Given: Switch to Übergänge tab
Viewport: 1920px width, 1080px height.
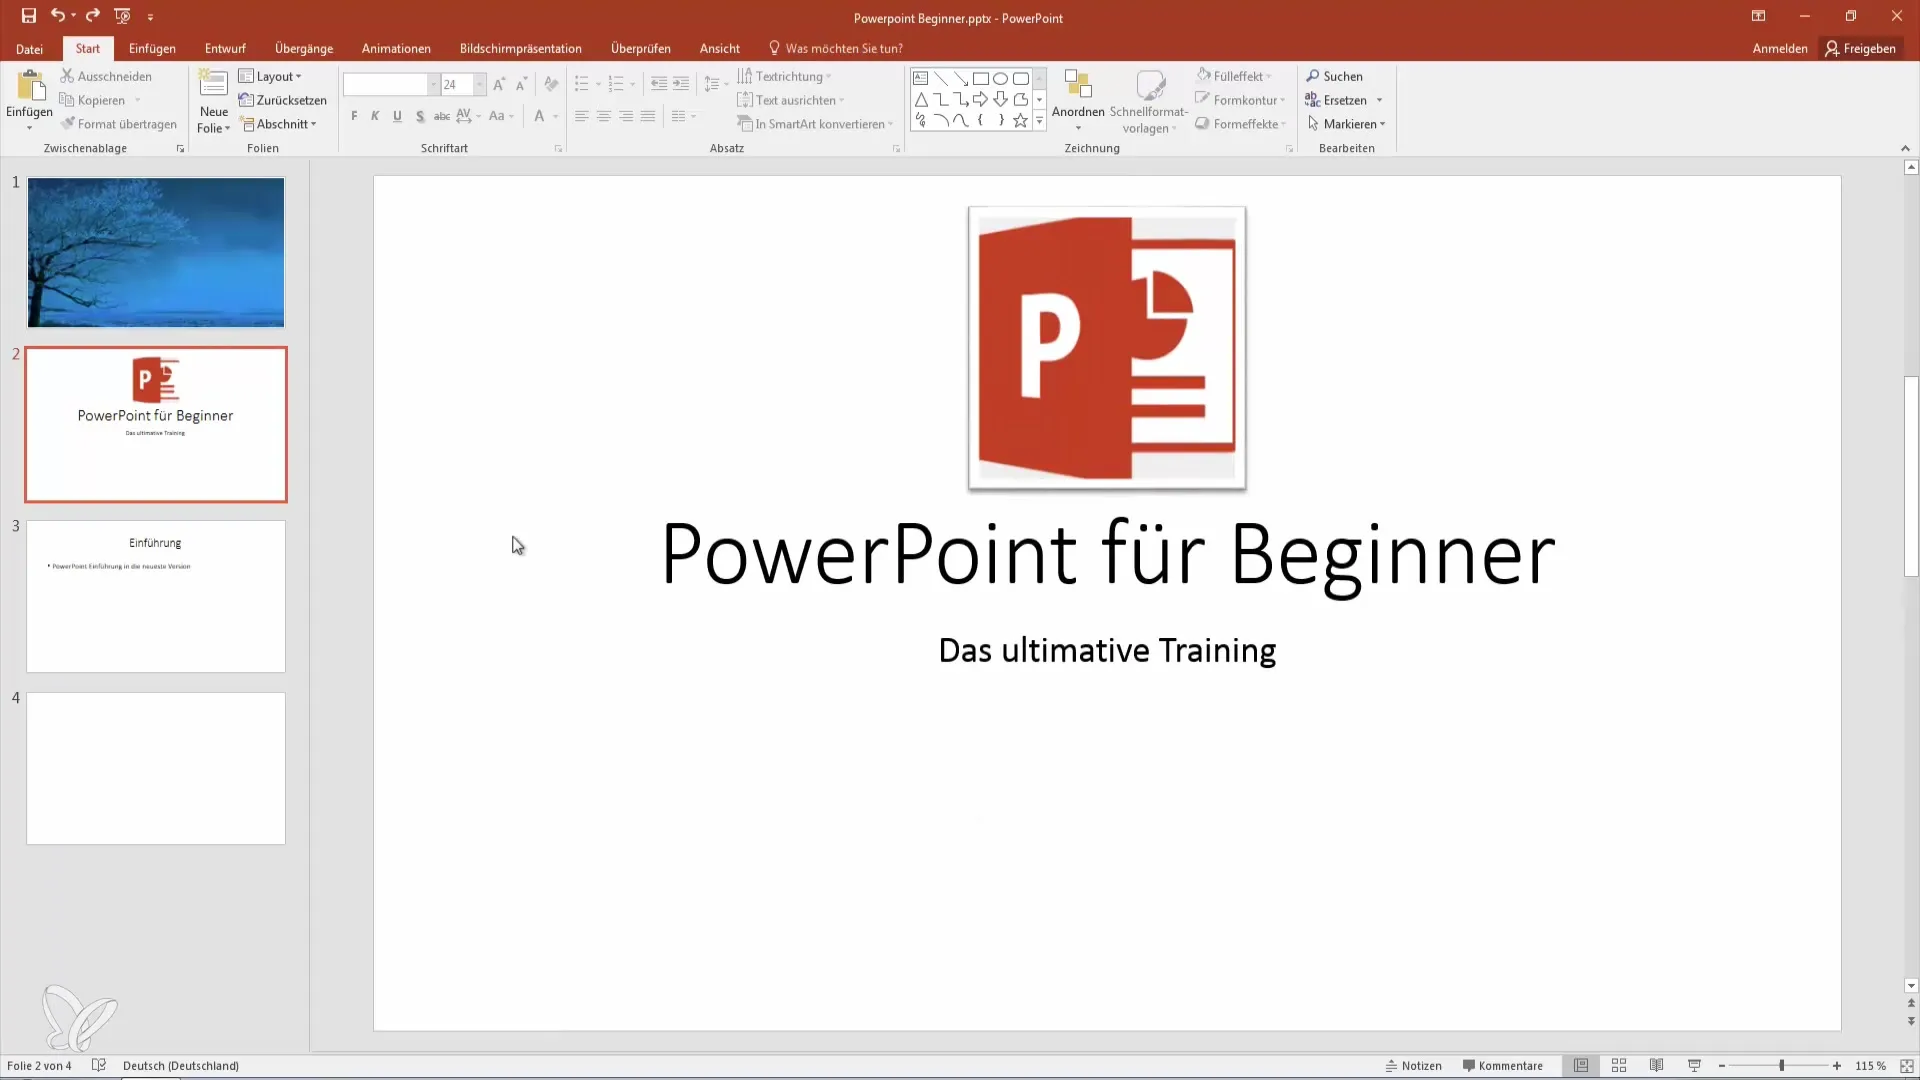Looking at the screenshot, I should [304, 48].
